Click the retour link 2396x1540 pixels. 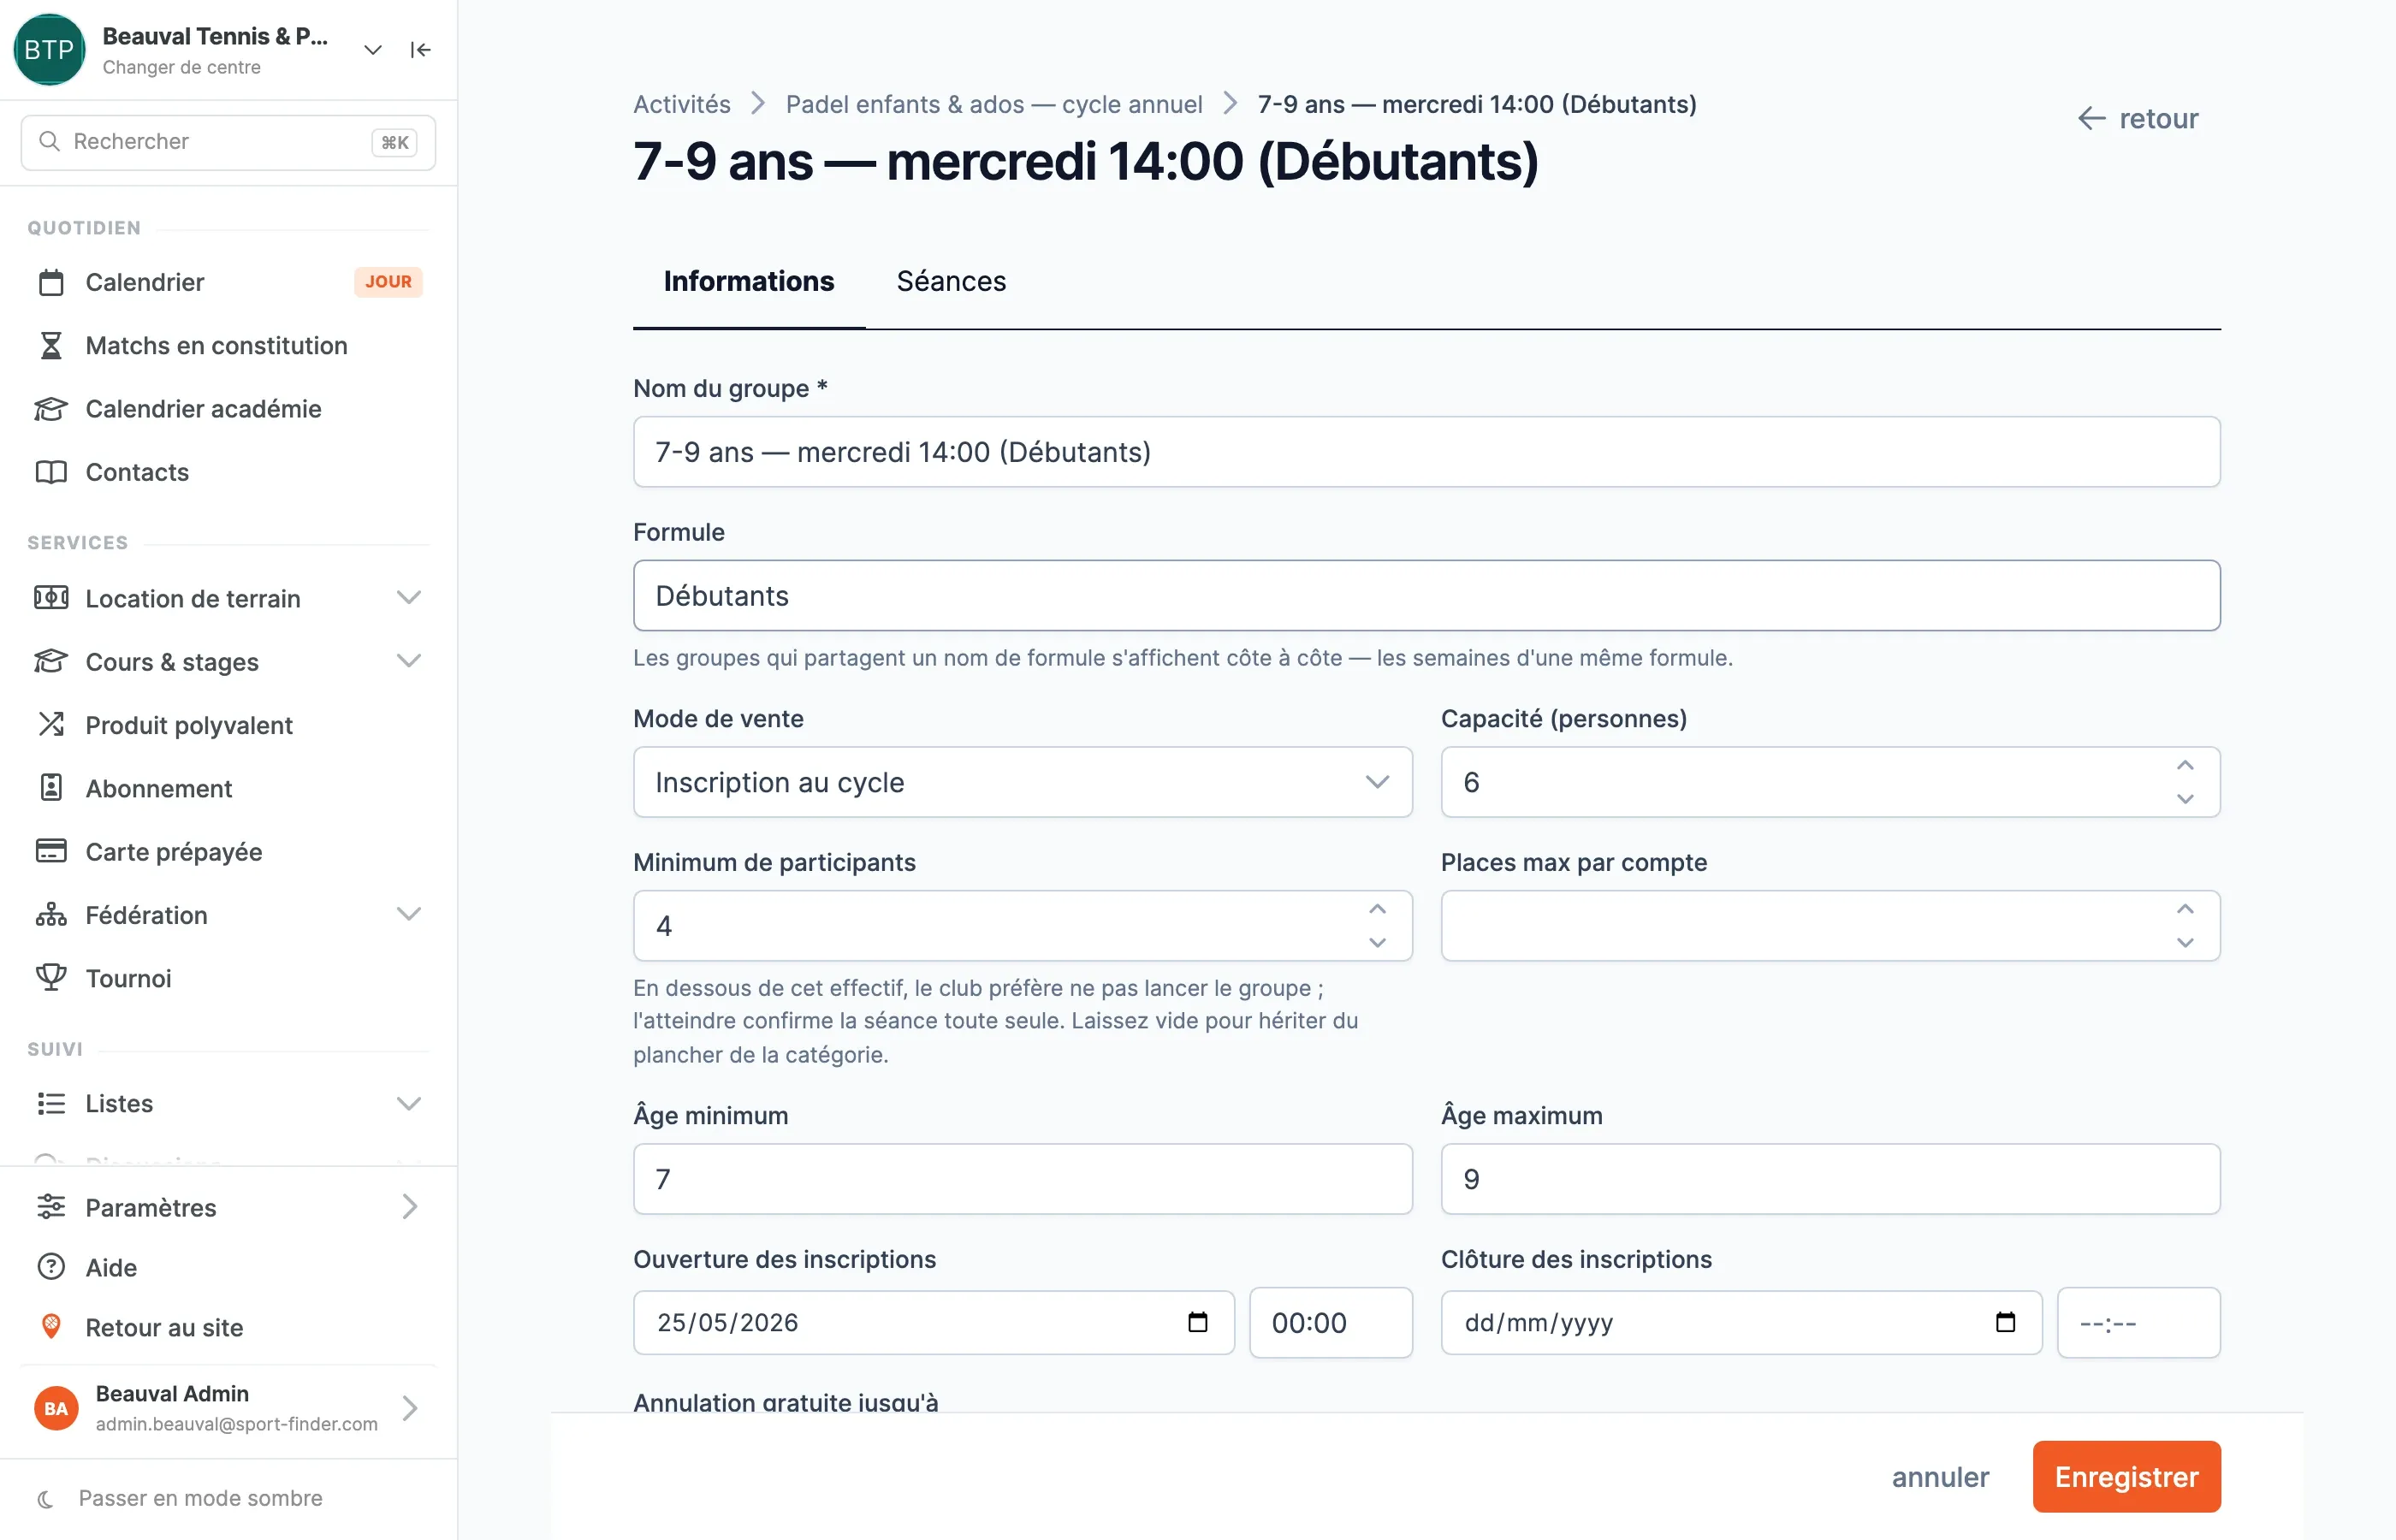2138,119
